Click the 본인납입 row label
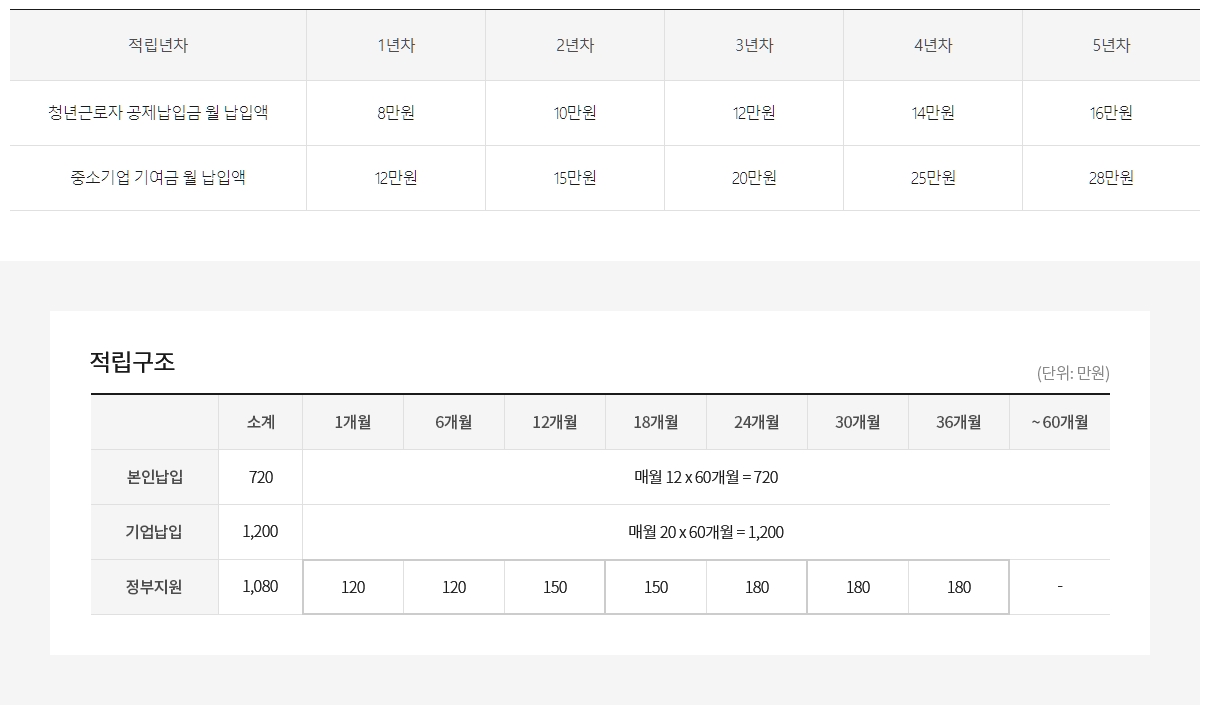Viewport: 1212px width, 716px height. tap(155, 477)
